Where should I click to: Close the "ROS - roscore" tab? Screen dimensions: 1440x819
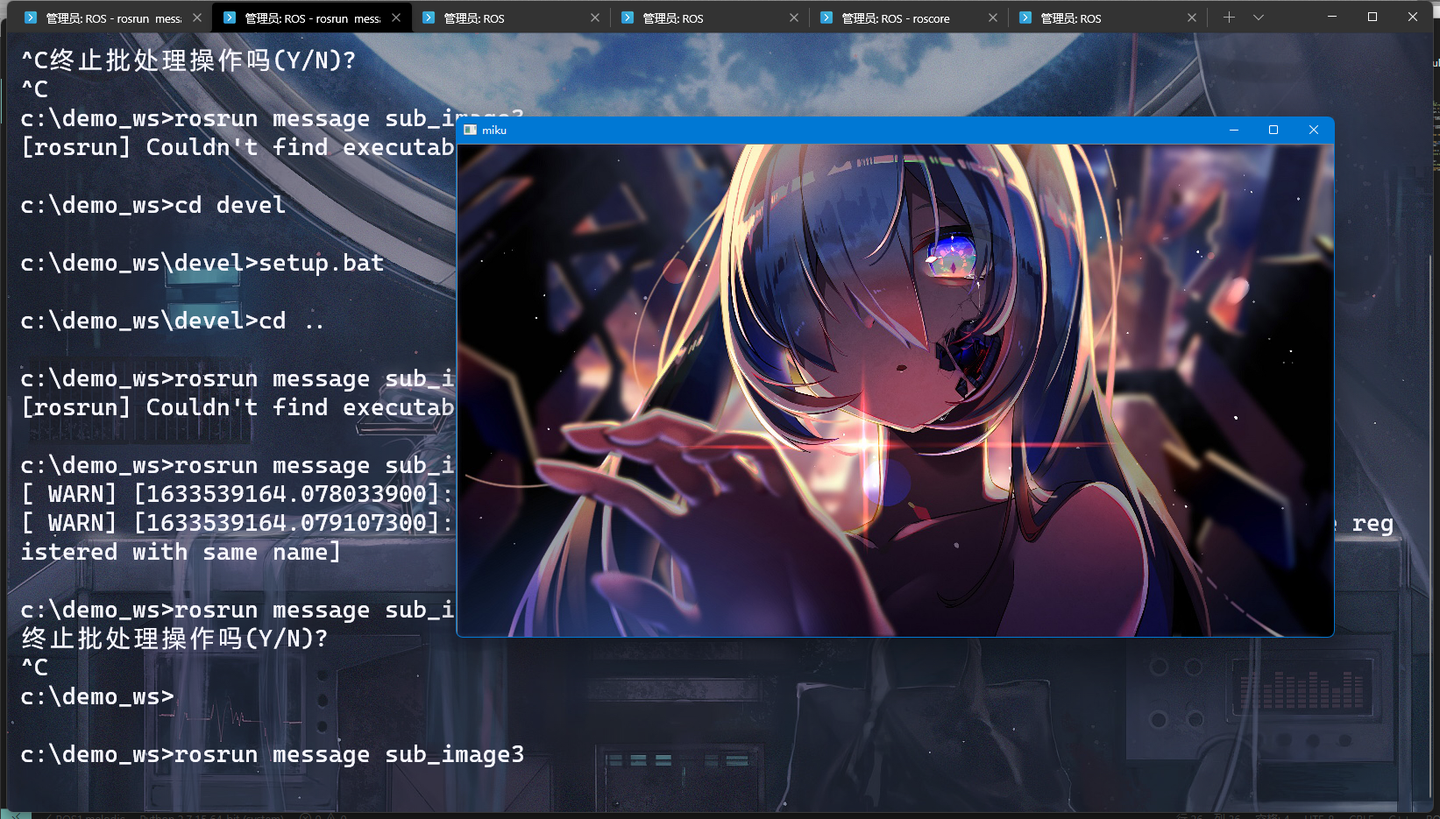tap(991, 17)
